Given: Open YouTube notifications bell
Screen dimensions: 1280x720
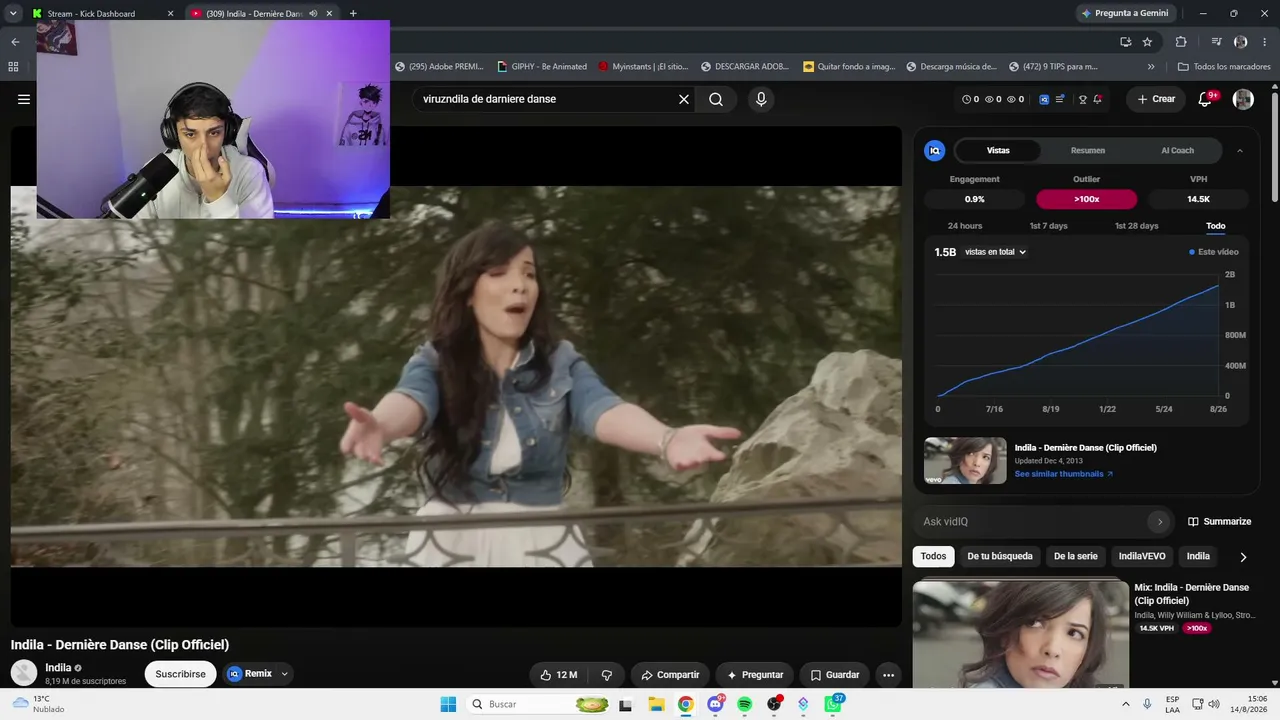Looking at the screenshot, I should click(x=1205, y=99).
